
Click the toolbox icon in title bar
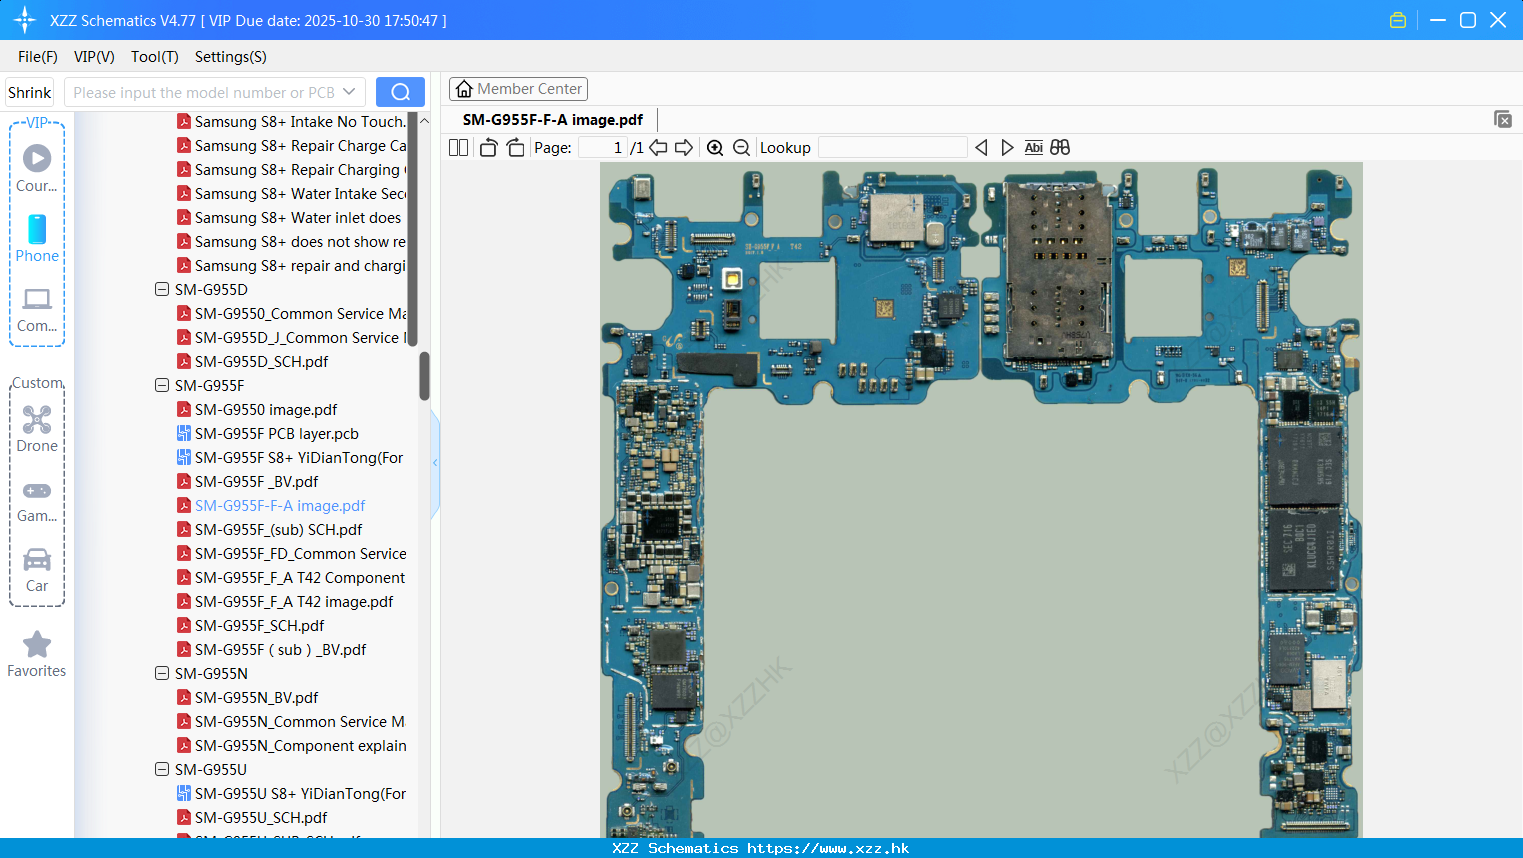(1398, 20)
